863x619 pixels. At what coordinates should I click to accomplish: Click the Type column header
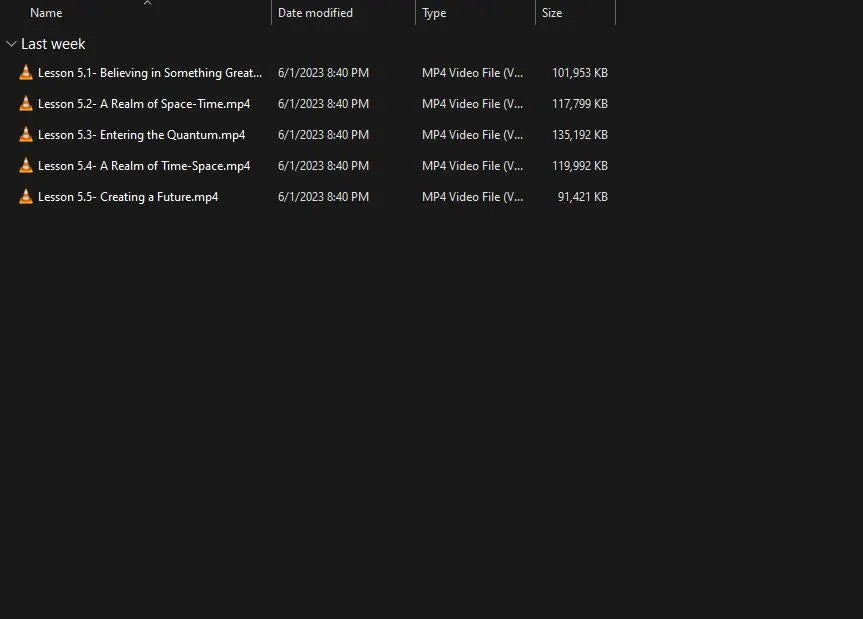(x=434, y=13)
